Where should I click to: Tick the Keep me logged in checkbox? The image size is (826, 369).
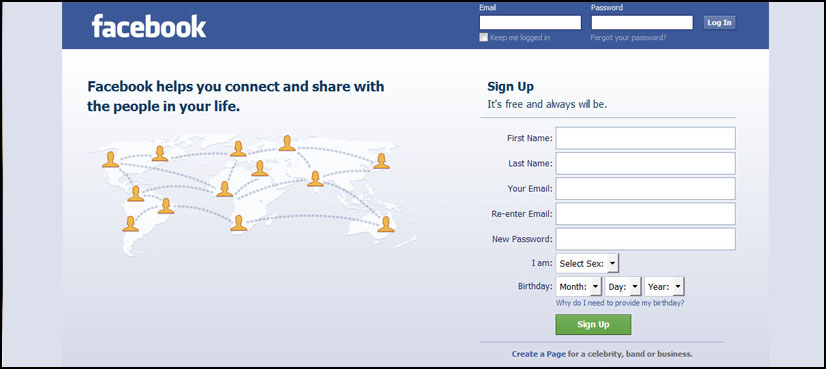(484, 37)
